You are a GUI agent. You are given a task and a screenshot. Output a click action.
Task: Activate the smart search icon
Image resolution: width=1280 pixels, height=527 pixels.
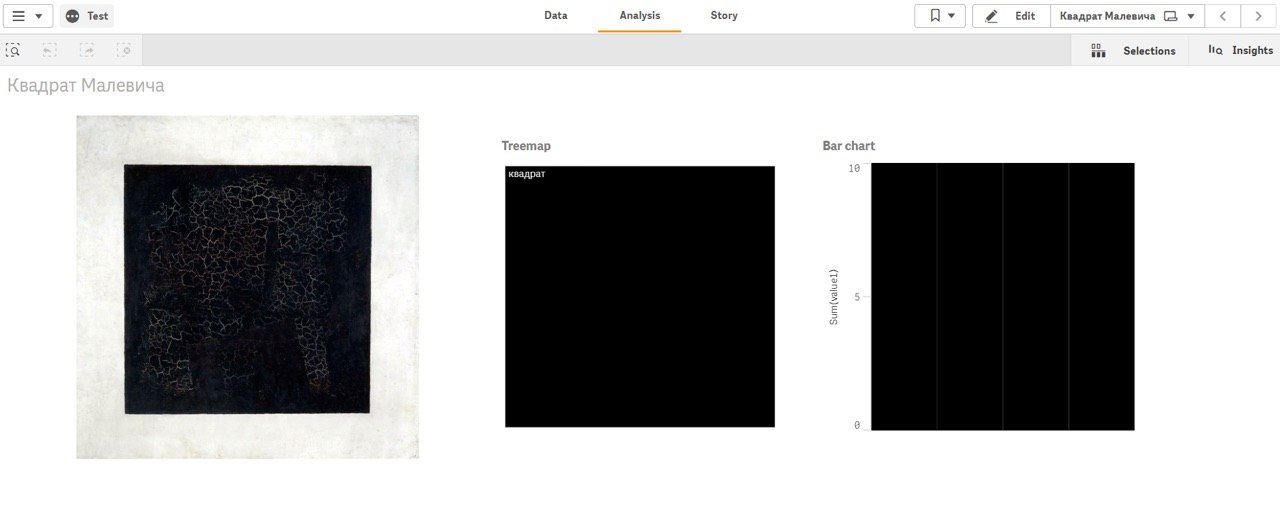click(13, 50)
